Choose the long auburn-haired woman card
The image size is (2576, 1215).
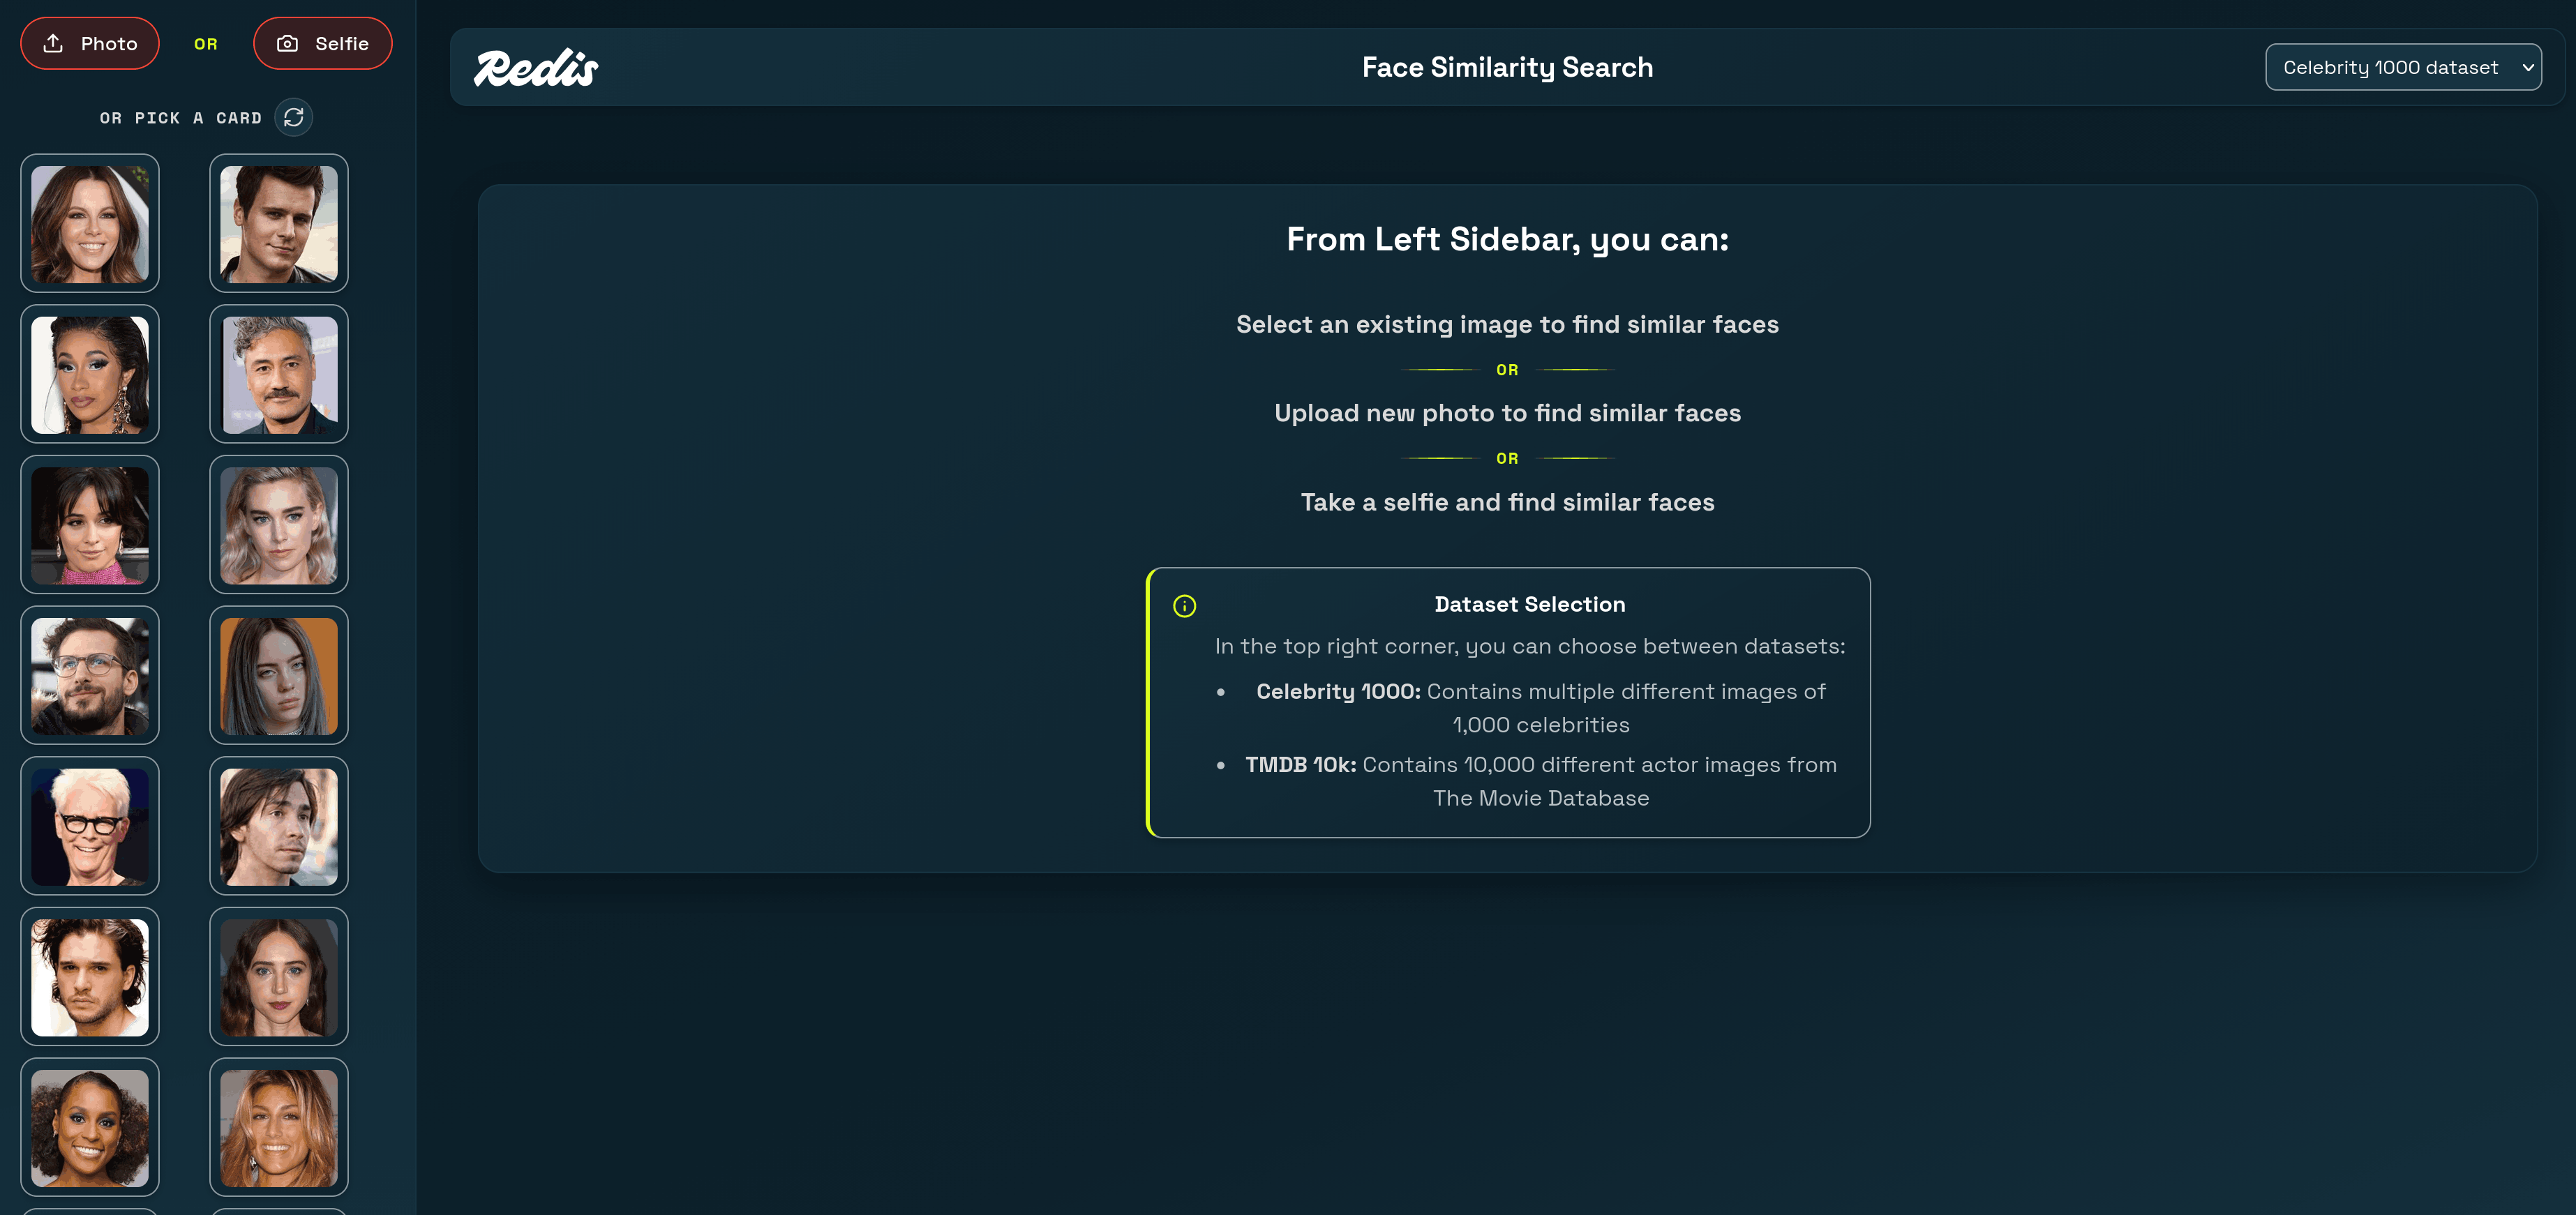(278, 977)
